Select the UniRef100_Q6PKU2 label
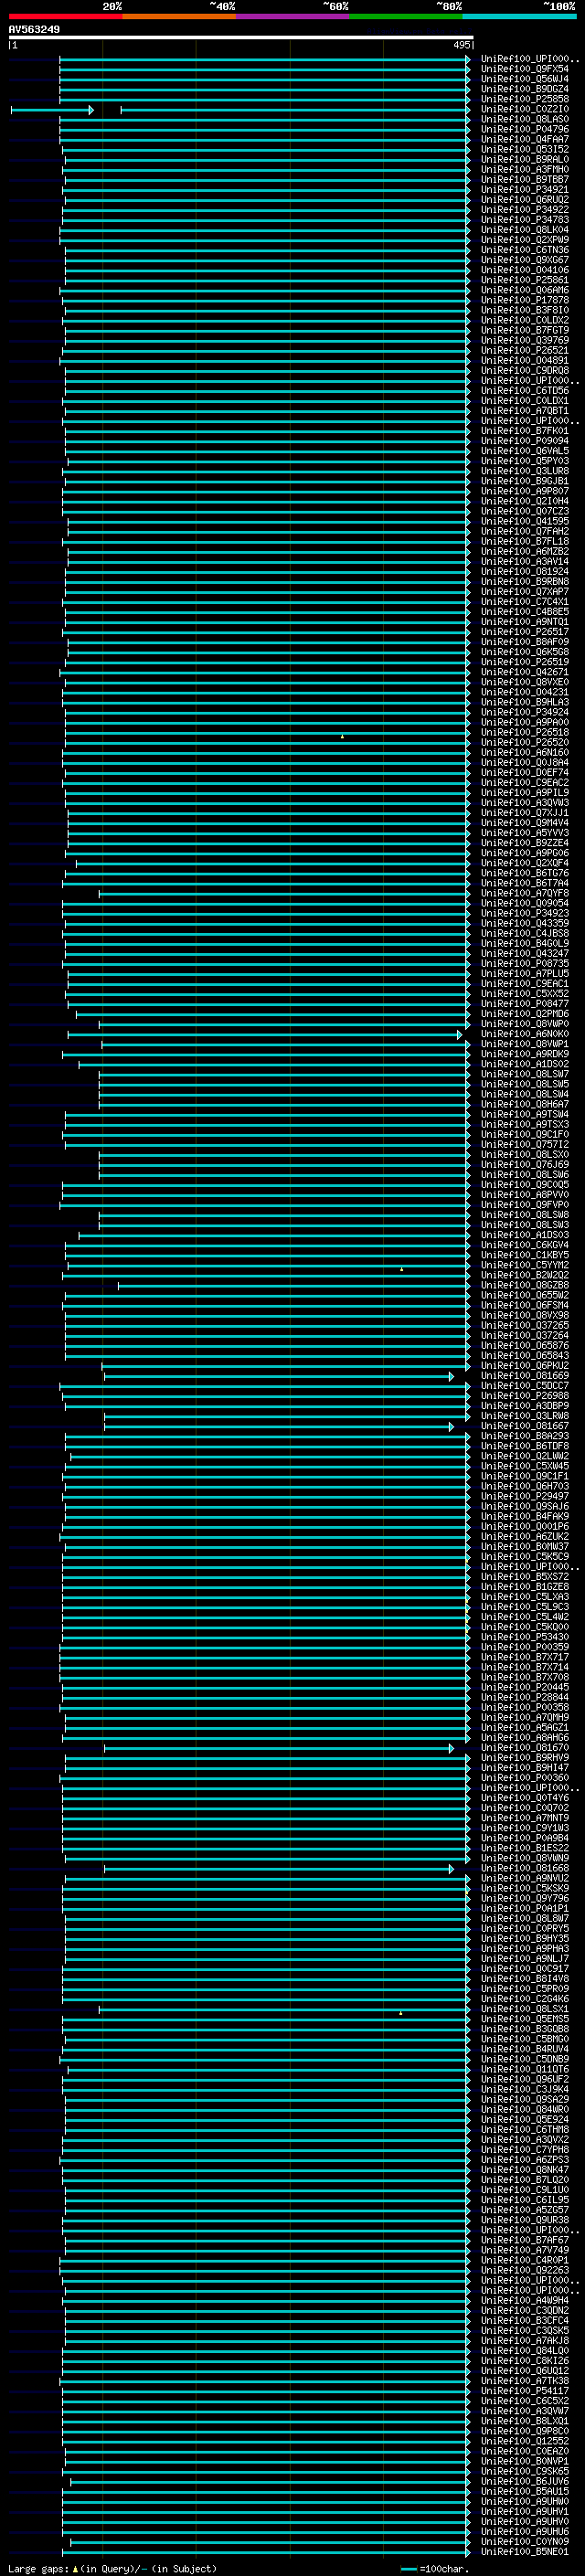The image size is (585, 2576). coord(524,1366)
